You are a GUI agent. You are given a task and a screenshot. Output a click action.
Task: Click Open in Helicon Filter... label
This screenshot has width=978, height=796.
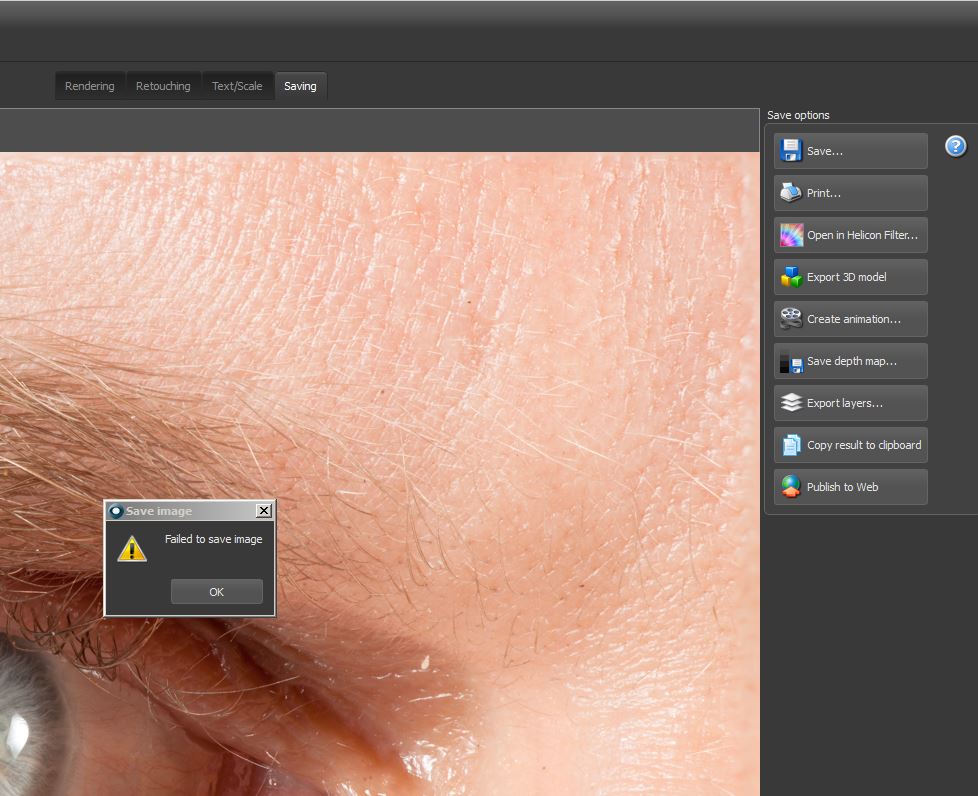[862, 235]
